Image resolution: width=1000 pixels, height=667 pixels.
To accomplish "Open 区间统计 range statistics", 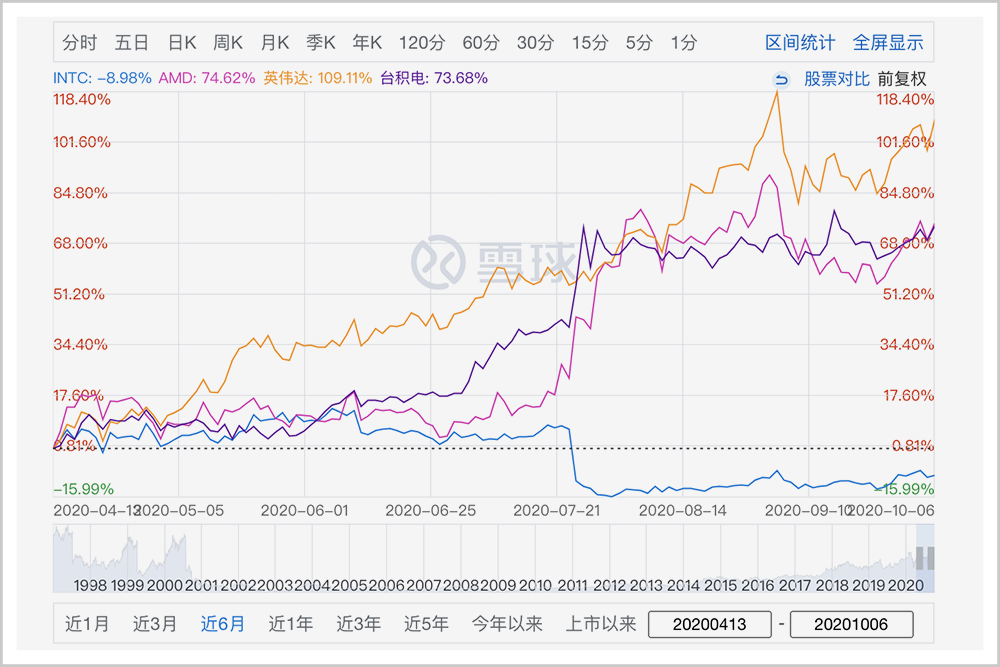I will [800, 43].
